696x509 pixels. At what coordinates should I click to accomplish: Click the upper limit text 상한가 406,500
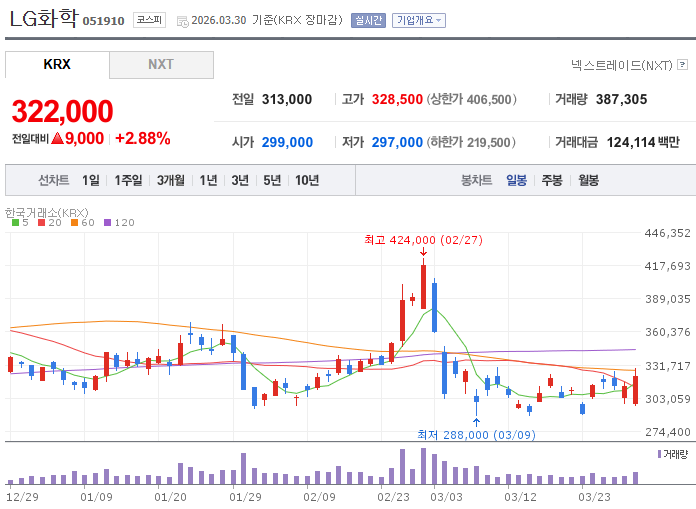coord(472,99)
